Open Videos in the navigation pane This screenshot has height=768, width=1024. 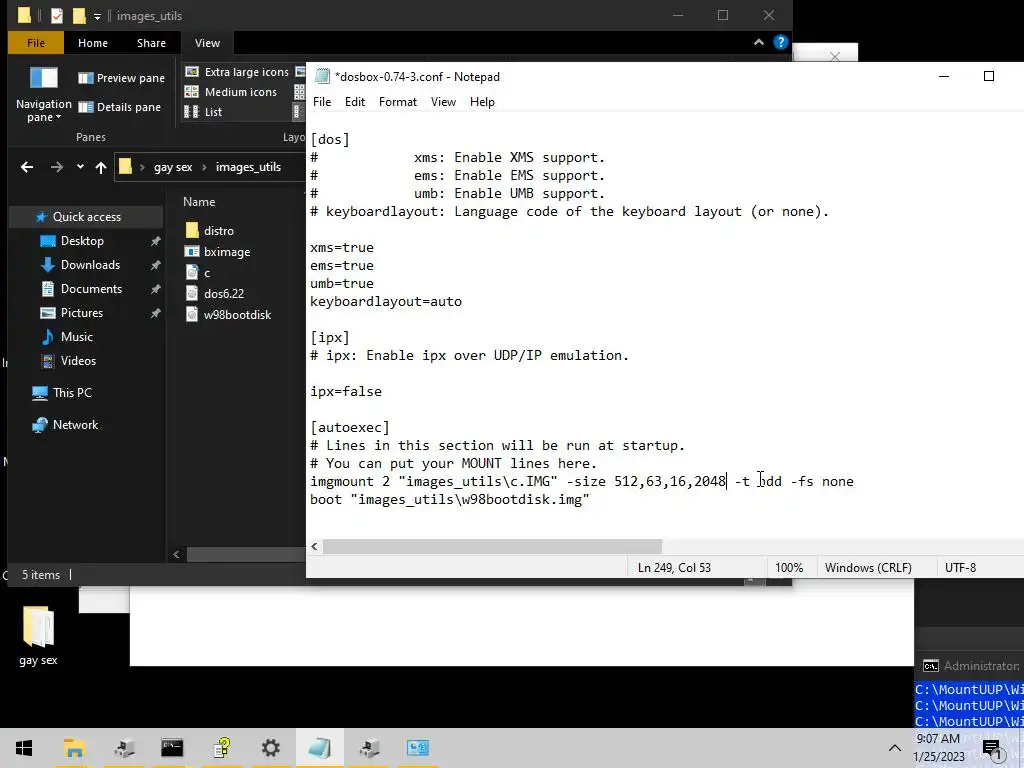[x=78, y=360]
